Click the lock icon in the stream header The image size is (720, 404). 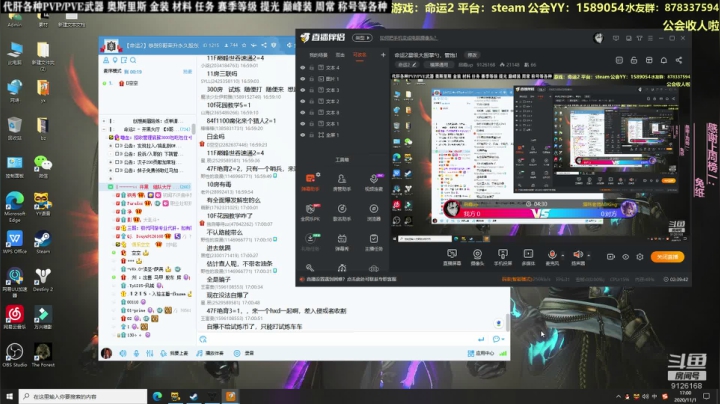[634, 60]
